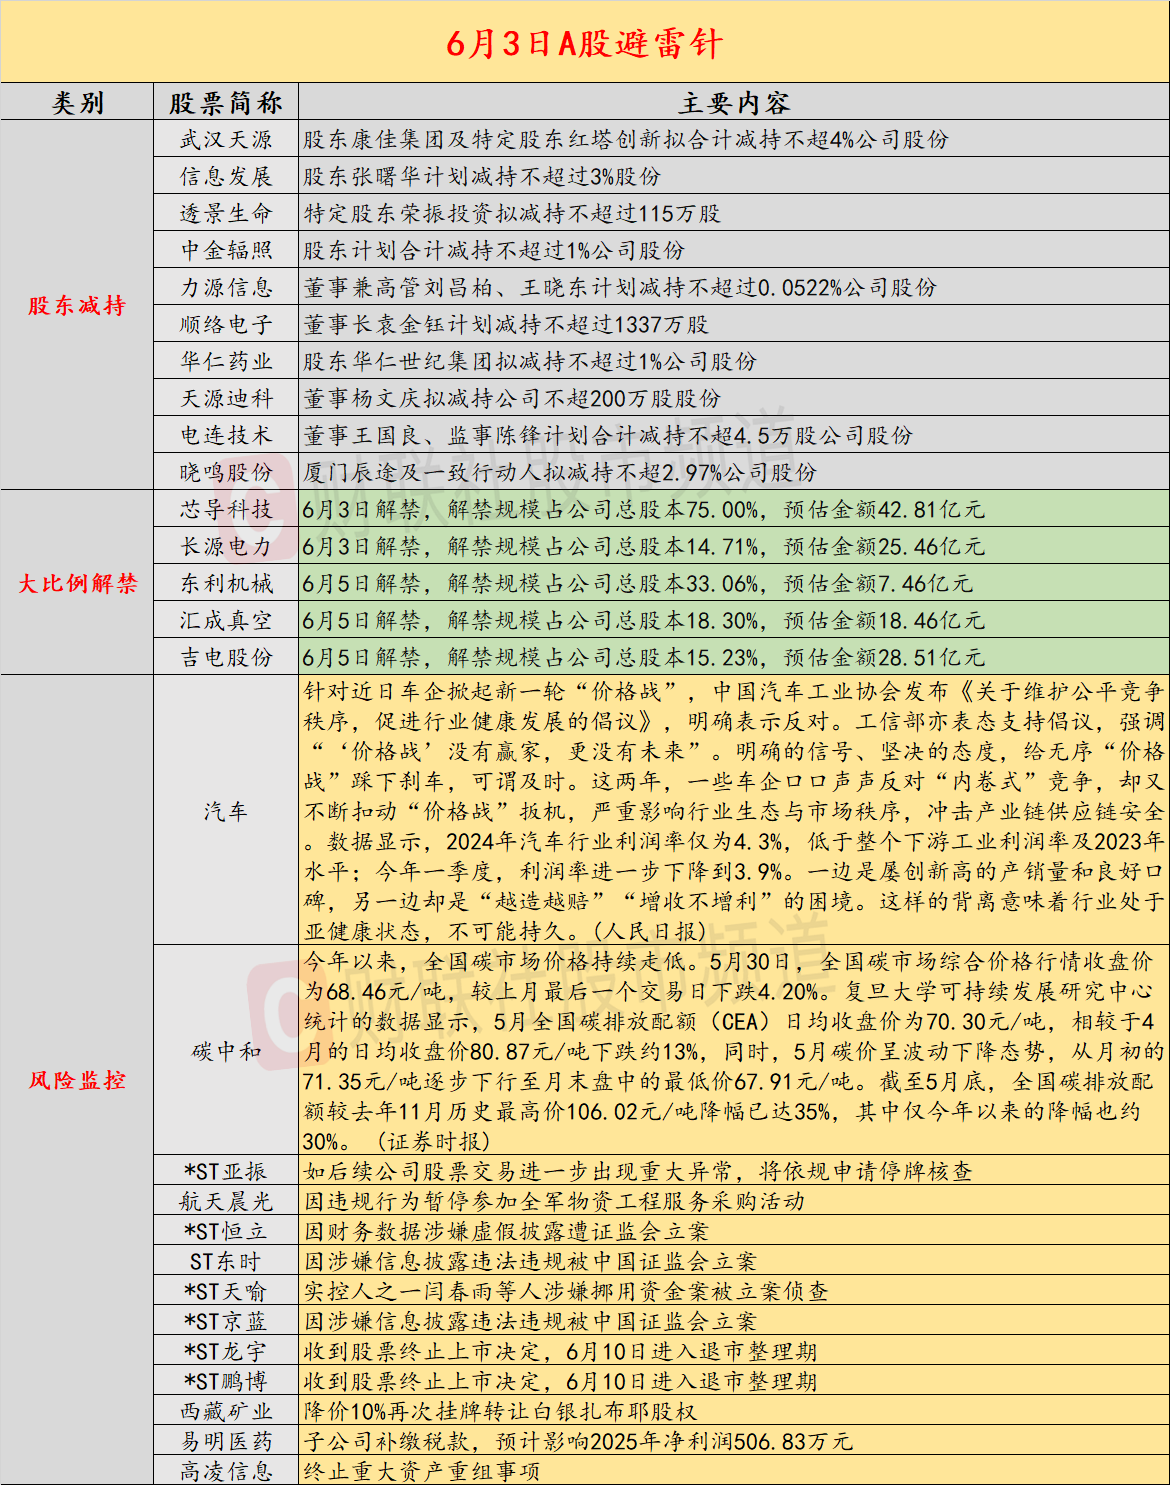This screenshot has height=1485, width=1170.
Task: Click the 价格战 auto industry paragraph
Action: (734, 811)
